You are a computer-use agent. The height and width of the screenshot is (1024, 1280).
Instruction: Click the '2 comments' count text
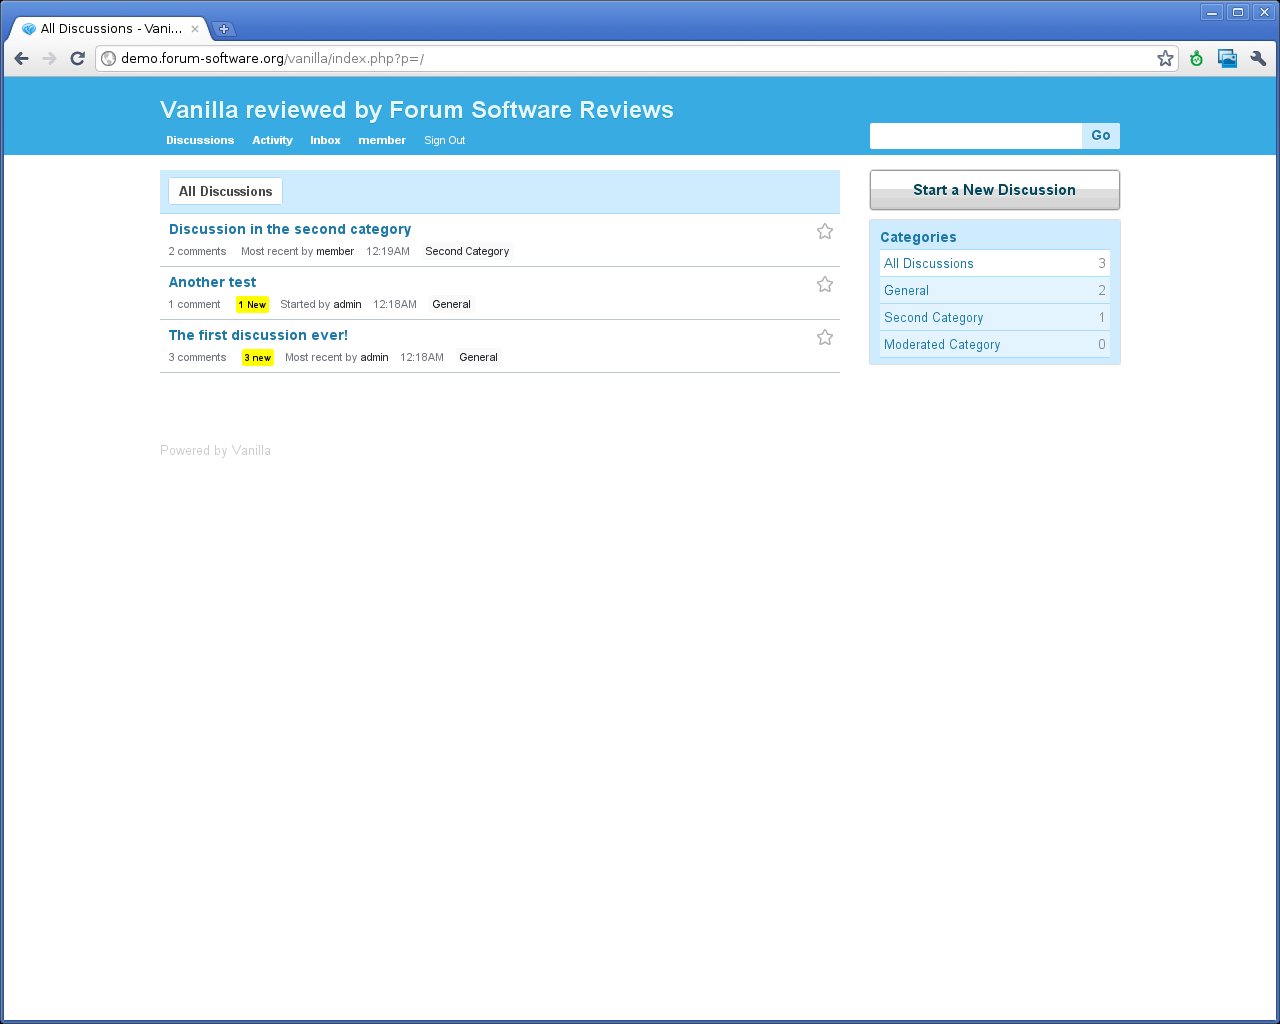[x=197, y=251]
